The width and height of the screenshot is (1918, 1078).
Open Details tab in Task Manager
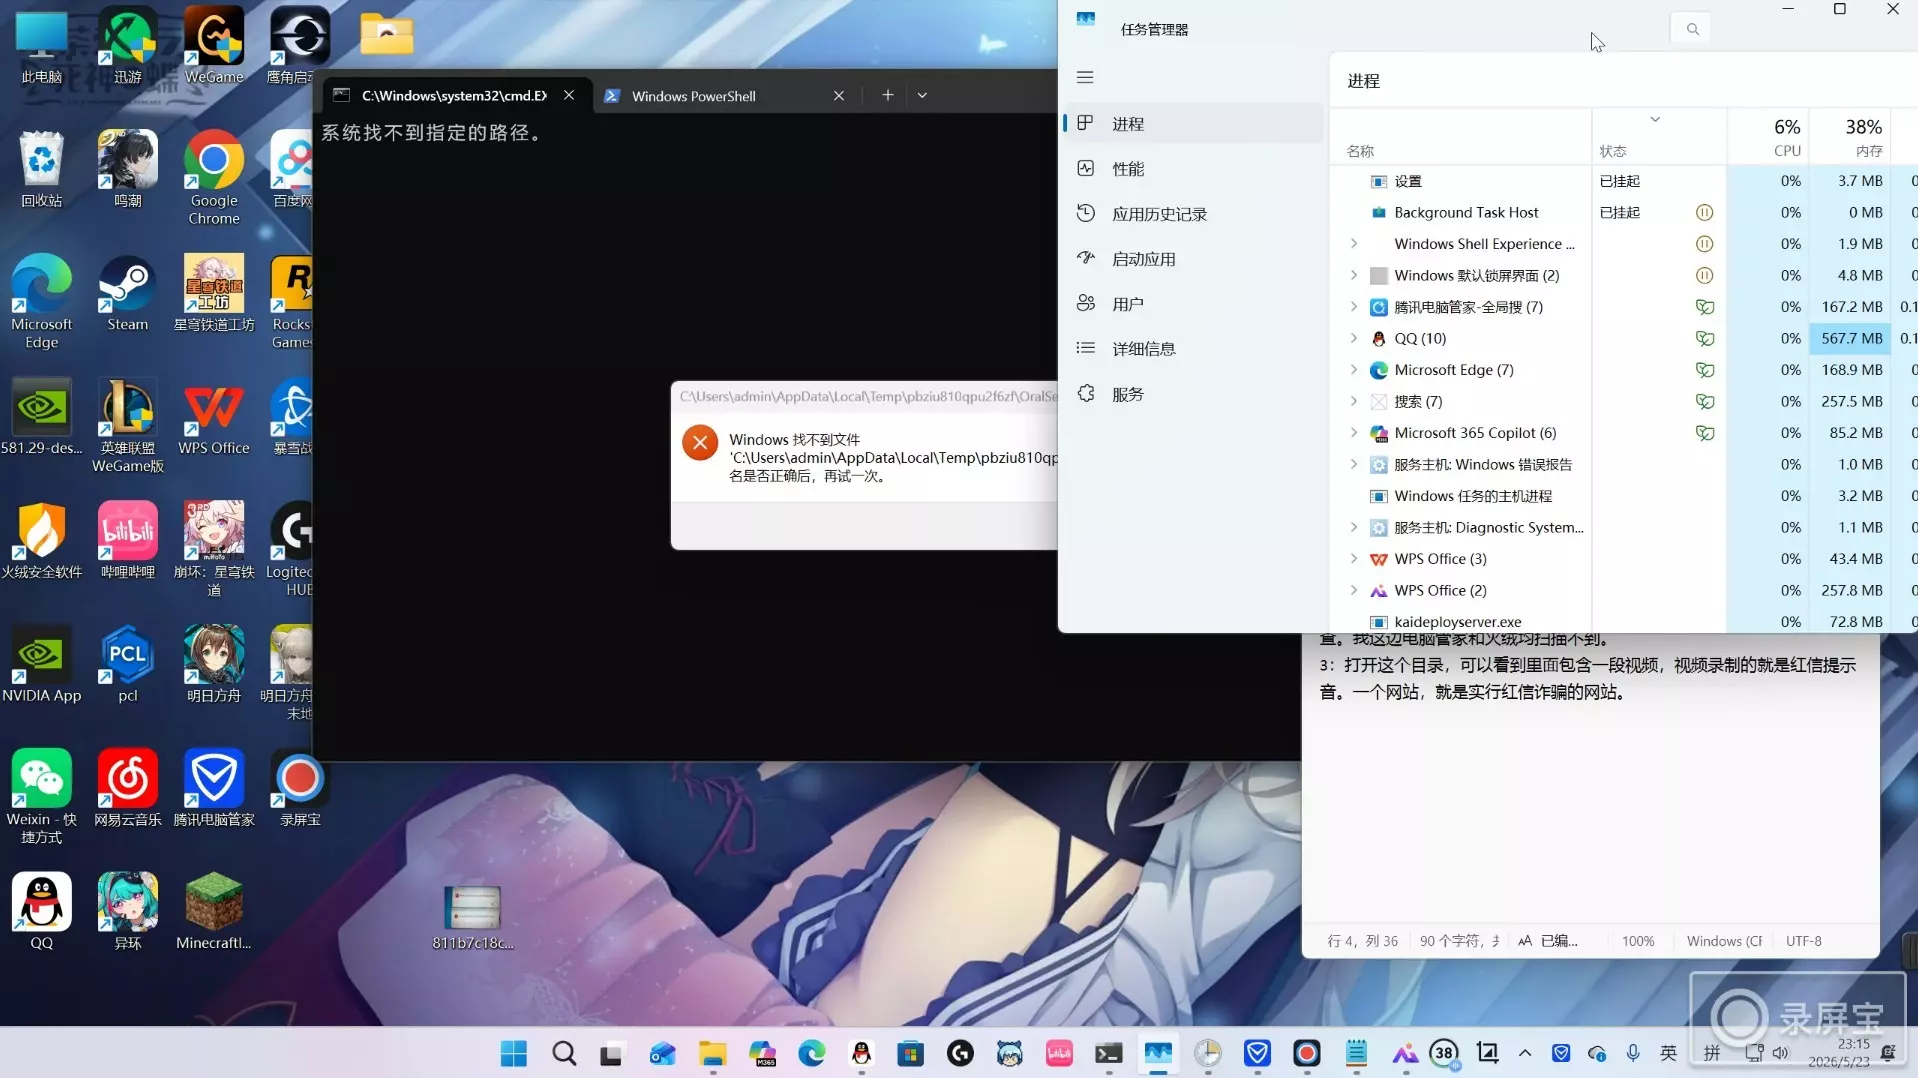pos(1193,349)
